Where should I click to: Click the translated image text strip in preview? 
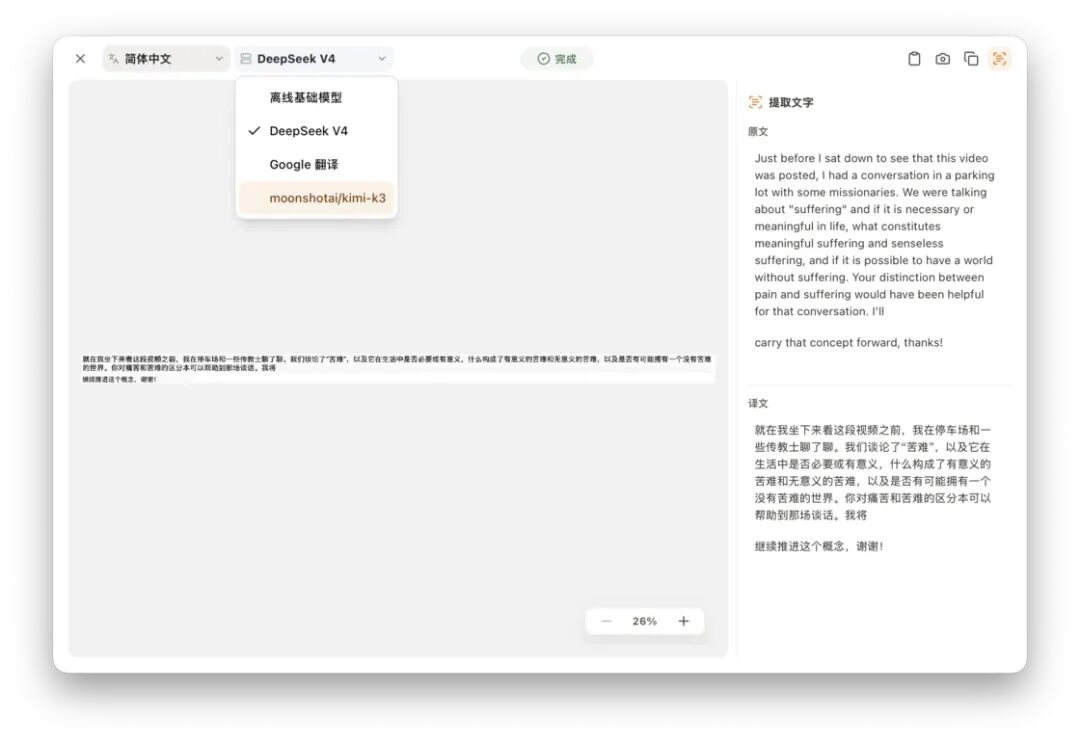(397, 368)
